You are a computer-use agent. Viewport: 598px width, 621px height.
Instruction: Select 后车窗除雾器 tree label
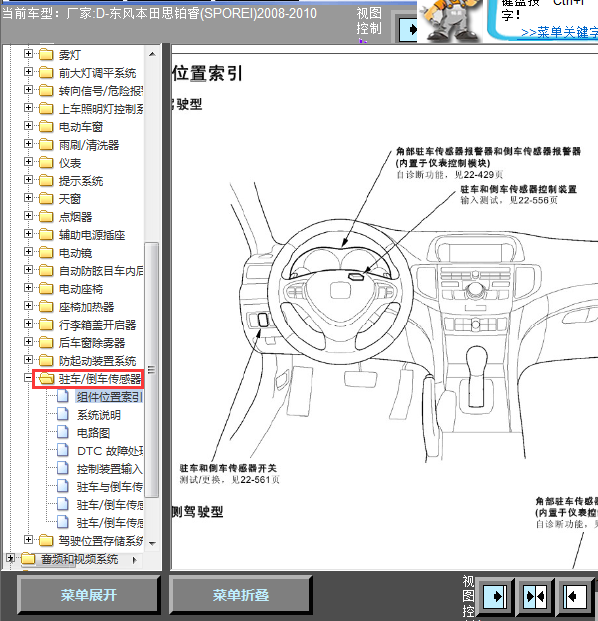click(x=92, y=343)
